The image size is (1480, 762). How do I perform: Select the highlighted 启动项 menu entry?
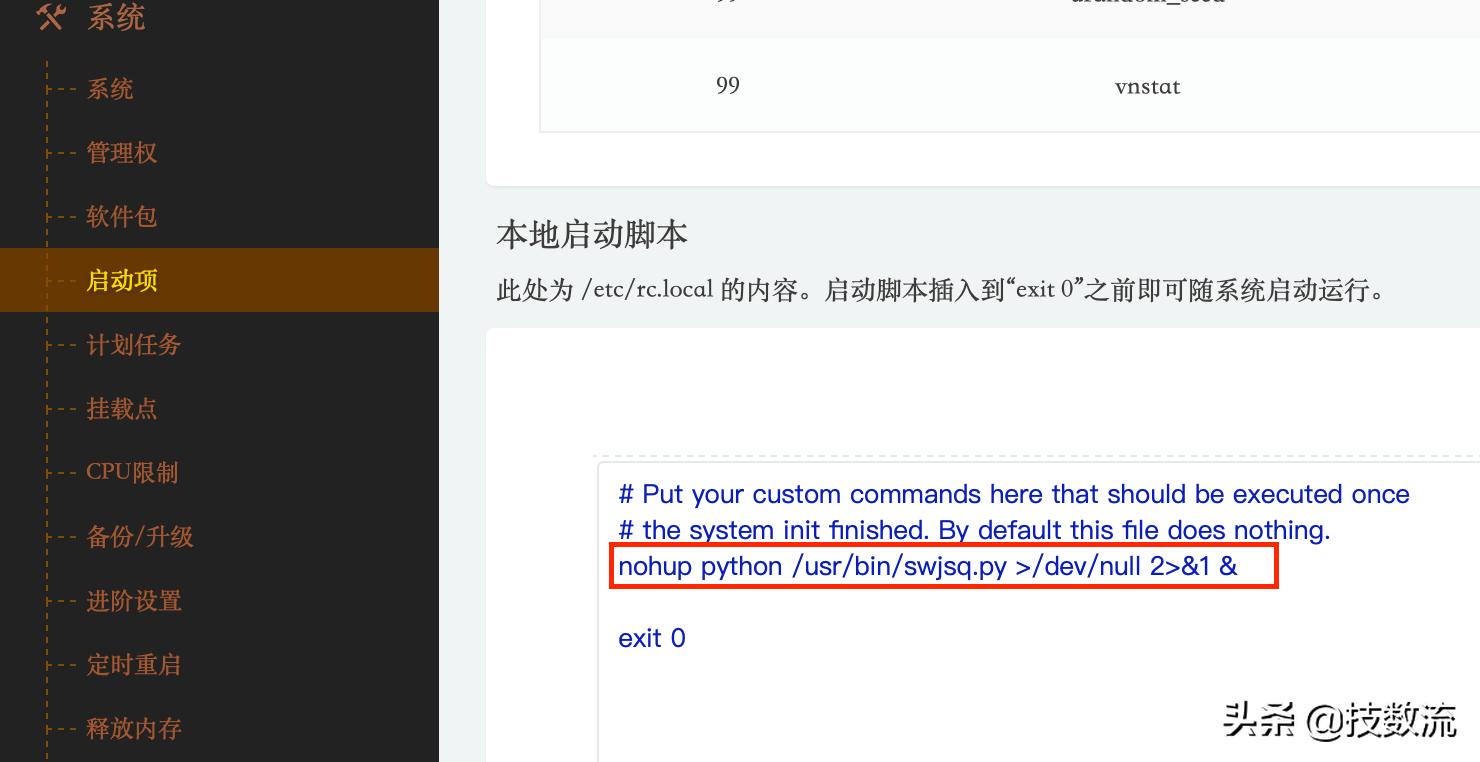pyautogui.click(x=219, y=280)
